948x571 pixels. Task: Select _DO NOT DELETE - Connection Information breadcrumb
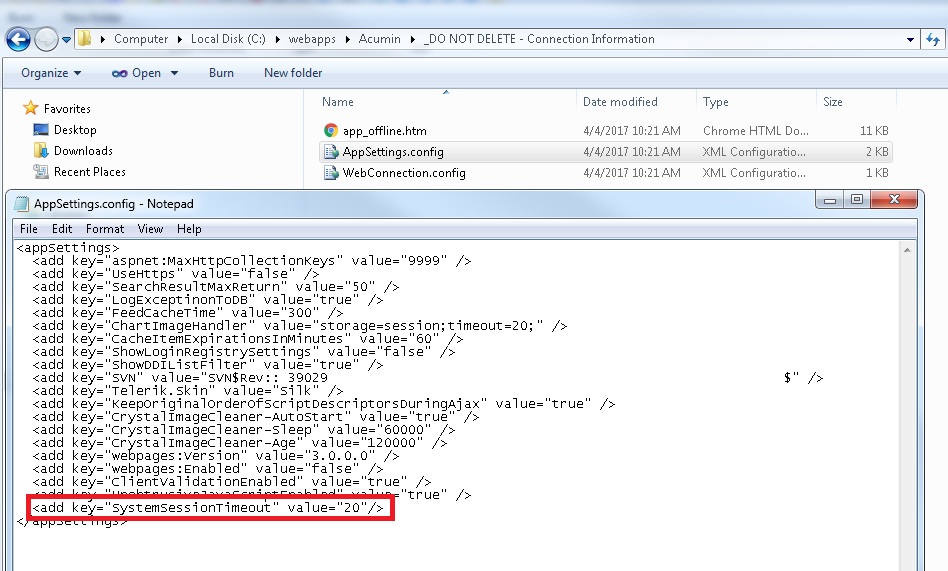[x=539, y=39]
